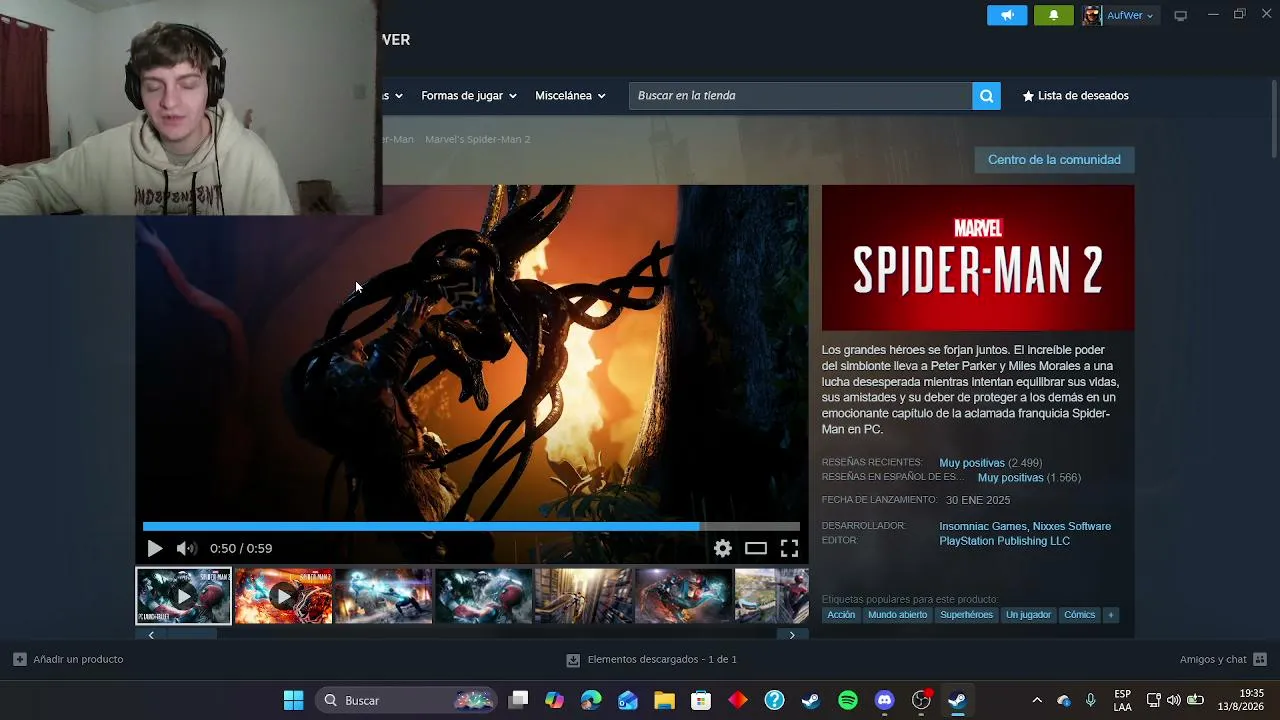The height and width of the screenshot is (720, 1280).
Task: Open Elementos descargados downloads status
Action: tap(651, 660)
